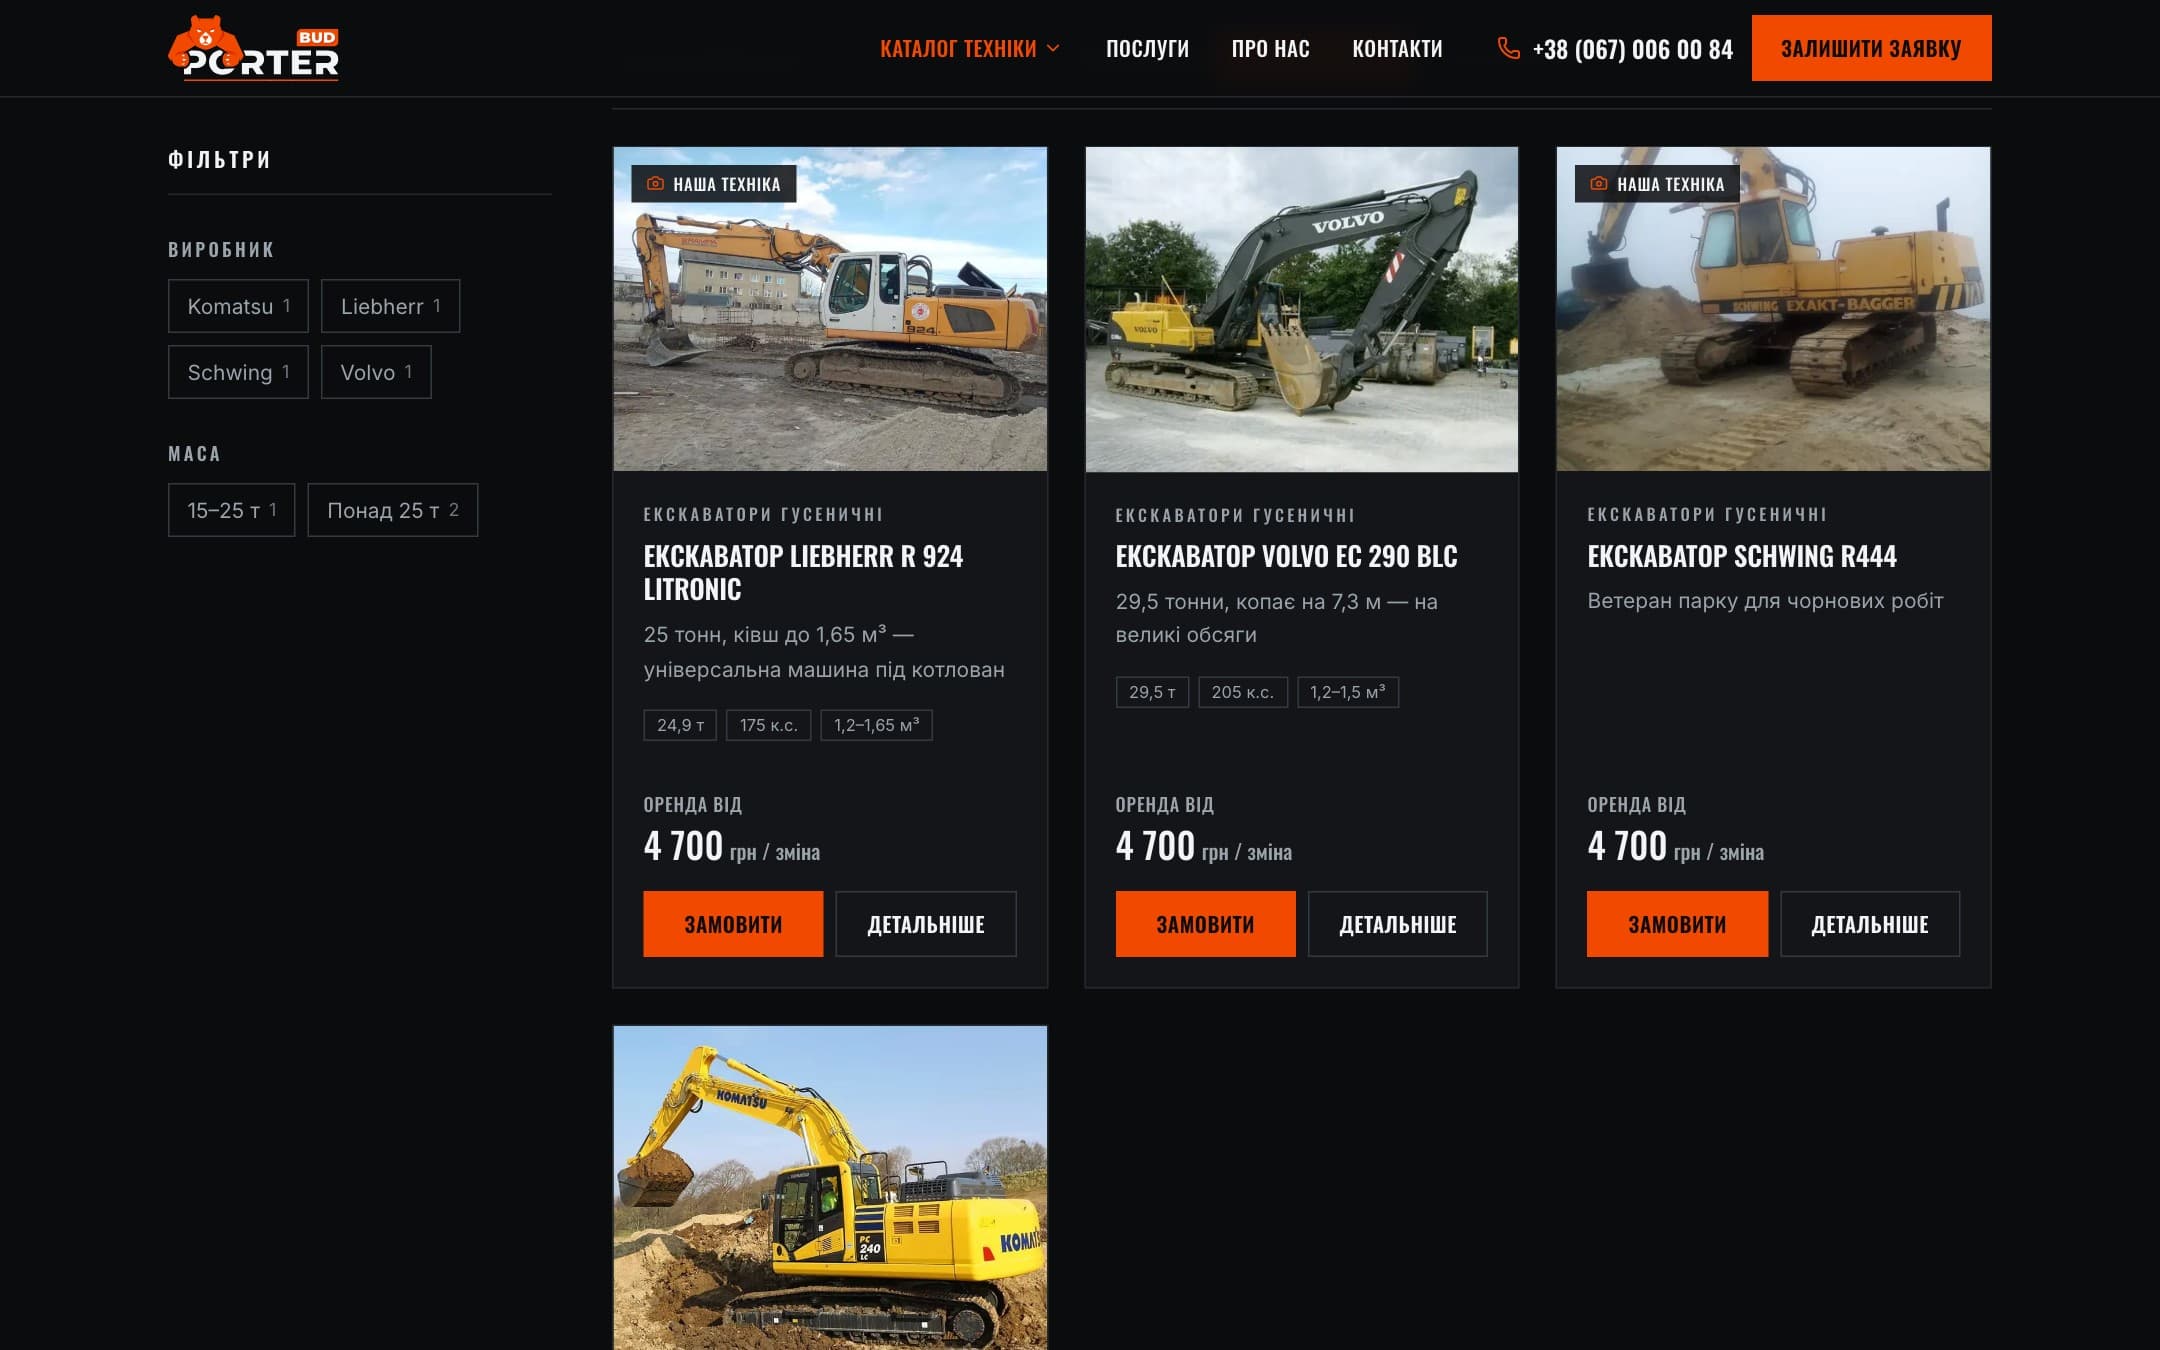Filter by Volvo manufacturer
Viewport: 2160px width, 1350px height.
[376, 372]
